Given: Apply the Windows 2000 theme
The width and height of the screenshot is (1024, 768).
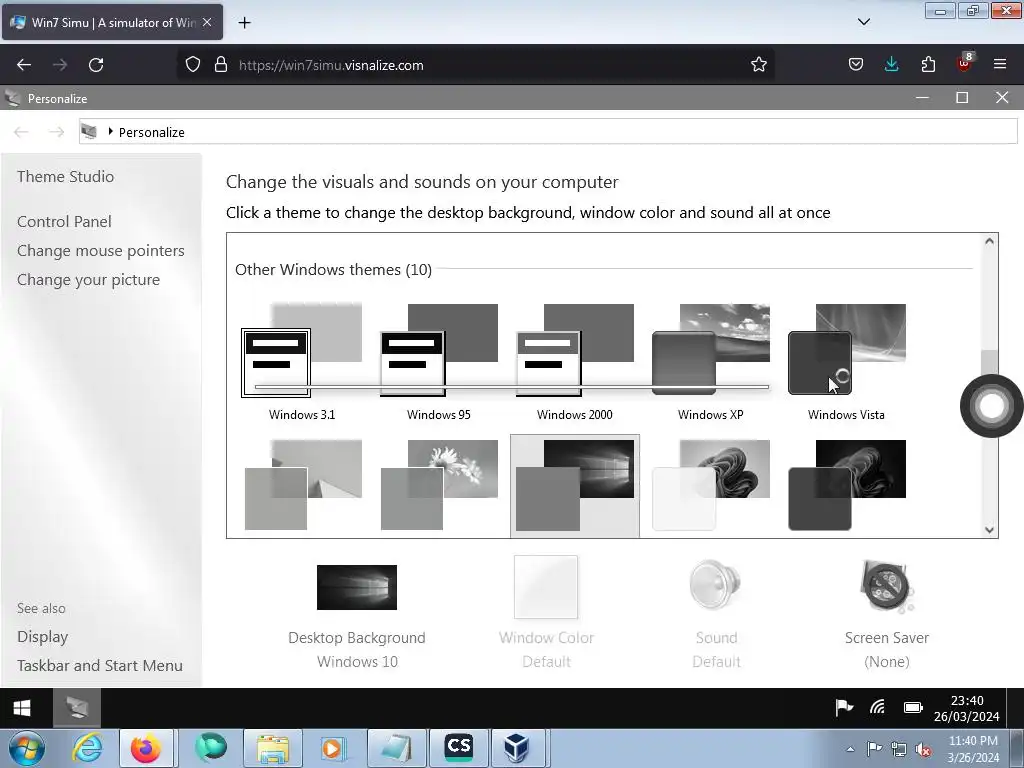Looking at the screenshot, I should pyautogui.click(x=575, y=362).
